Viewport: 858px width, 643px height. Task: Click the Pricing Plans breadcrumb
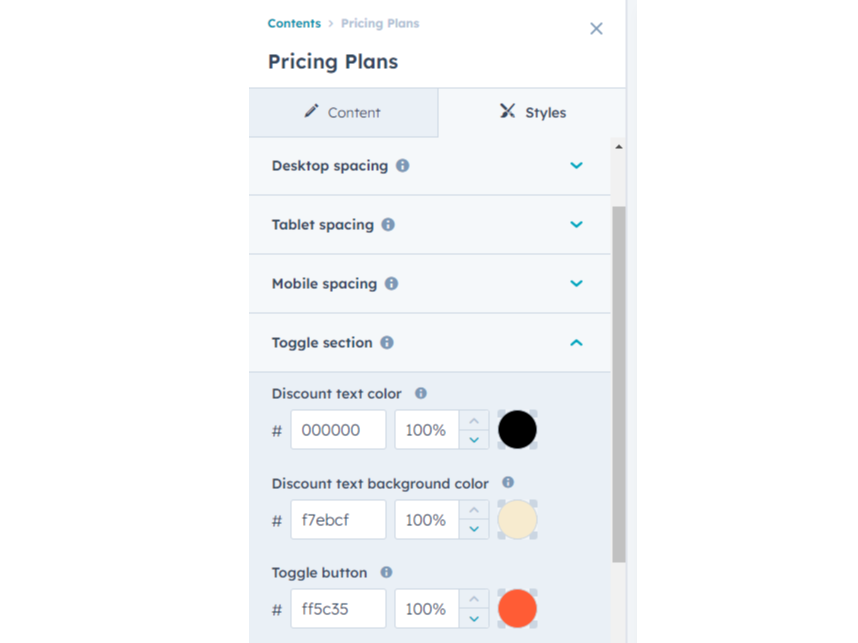380,23
